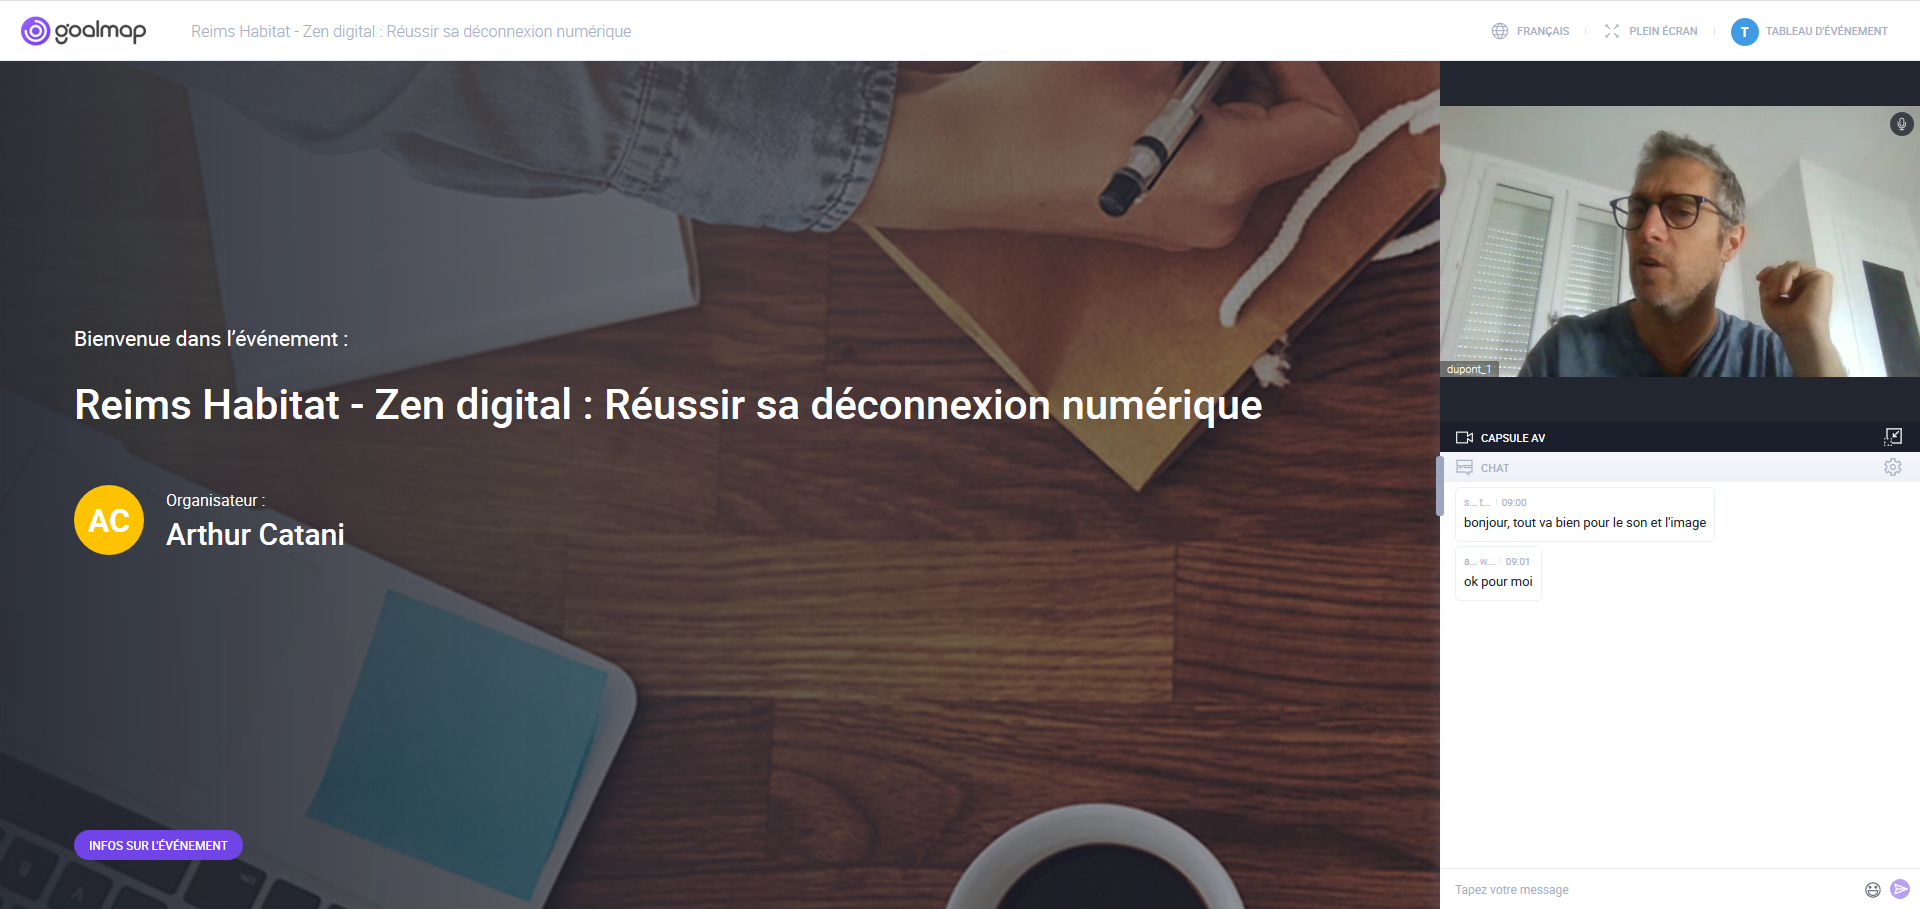Click the fullscreen arrows icon
Screen dimensions: 1920x909
pyautogui.click(x=1611, y=31)
